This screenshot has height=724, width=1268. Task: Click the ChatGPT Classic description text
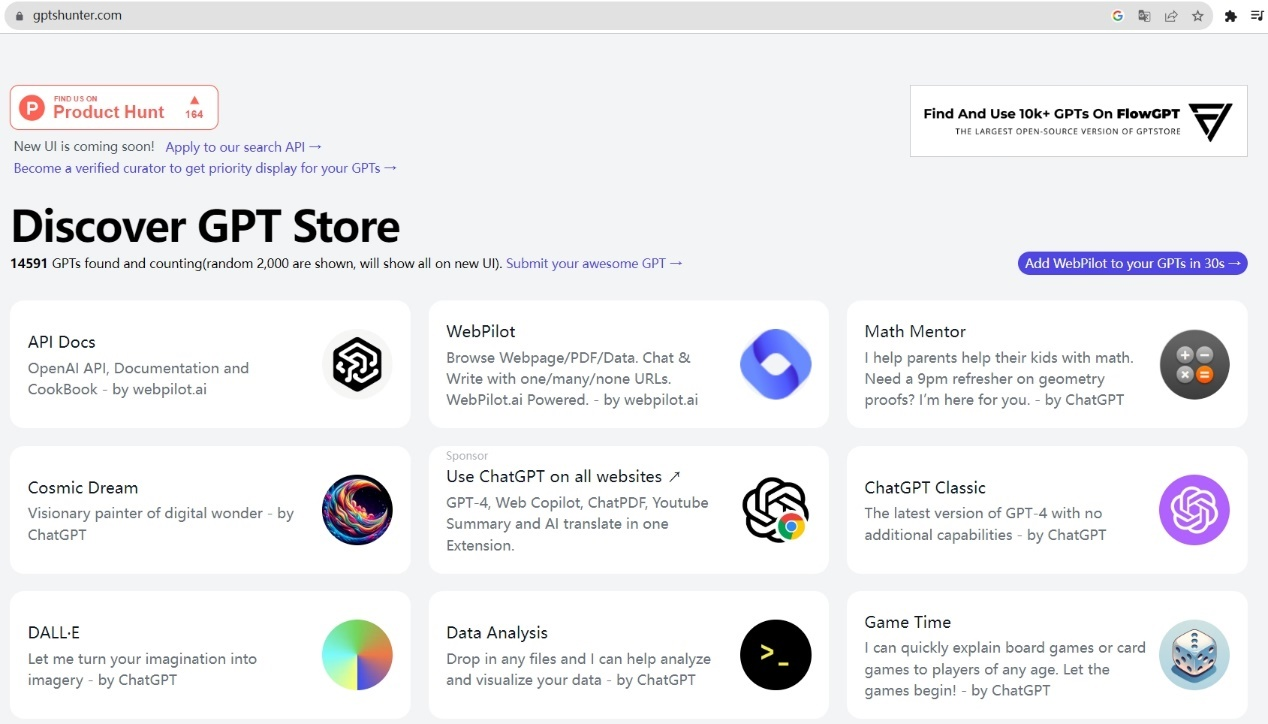tap(985, 524)
